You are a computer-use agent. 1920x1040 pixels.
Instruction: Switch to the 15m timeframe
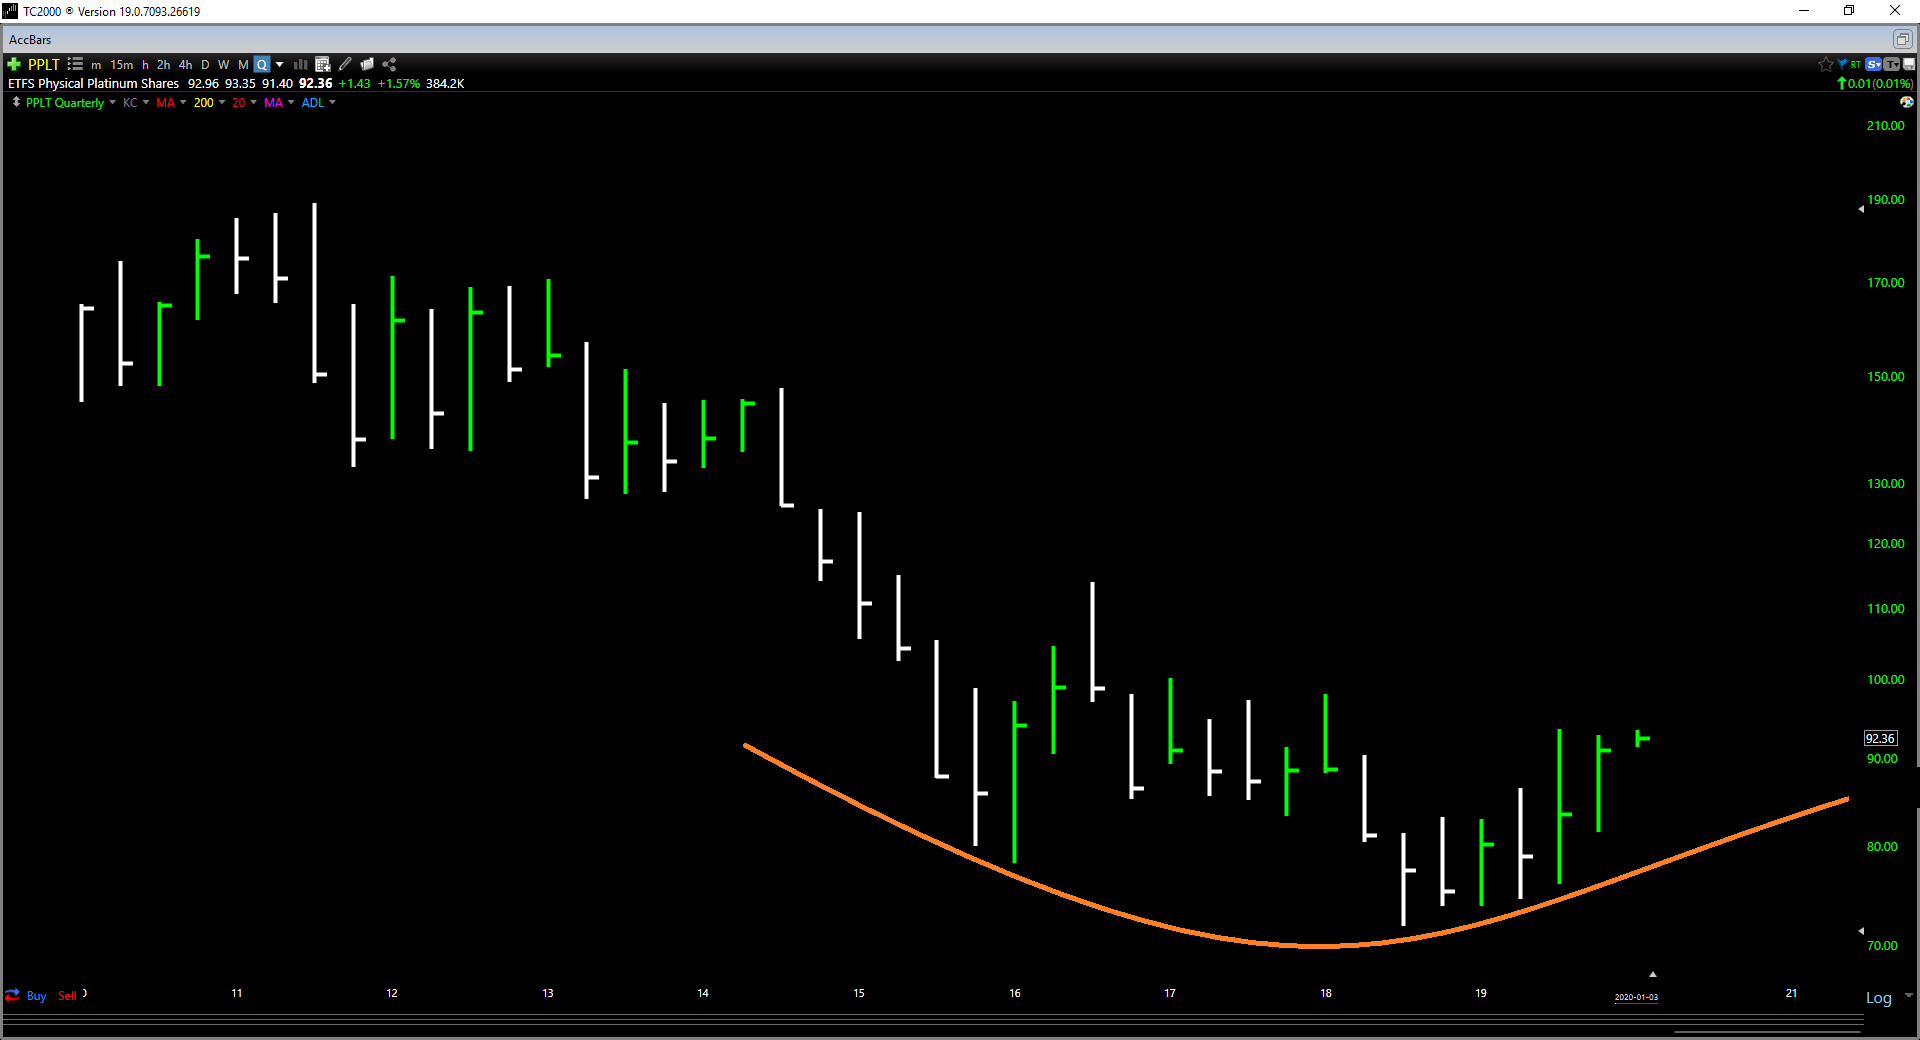coord(121,65)
